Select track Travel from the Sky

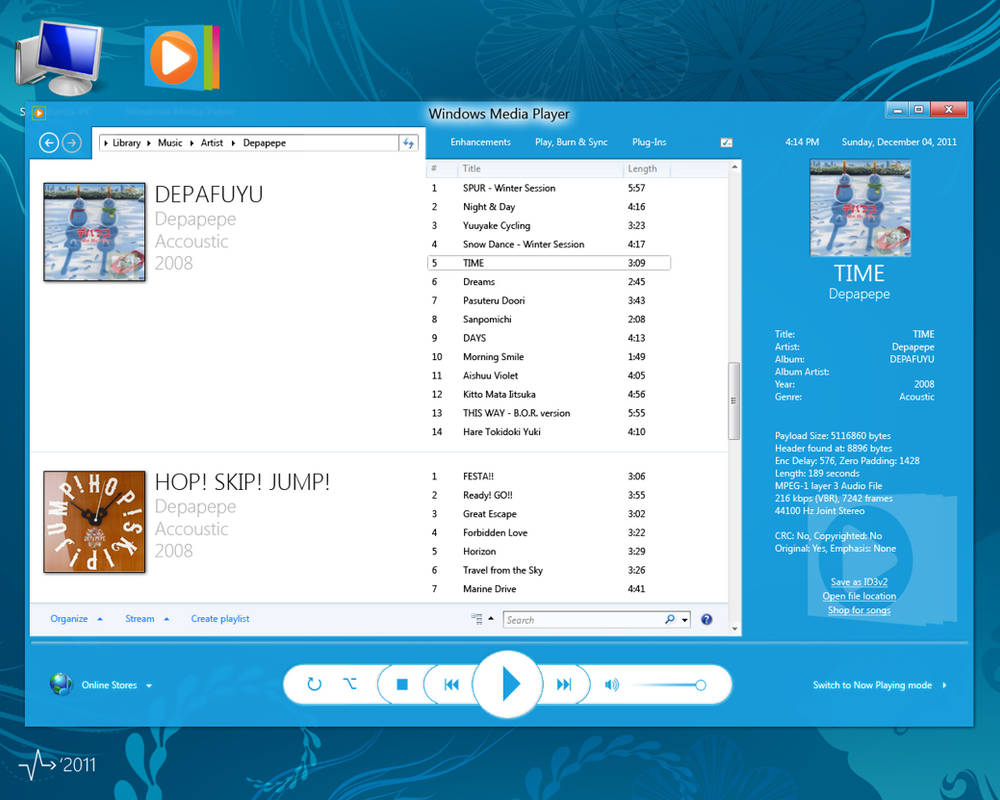(548, 570)
